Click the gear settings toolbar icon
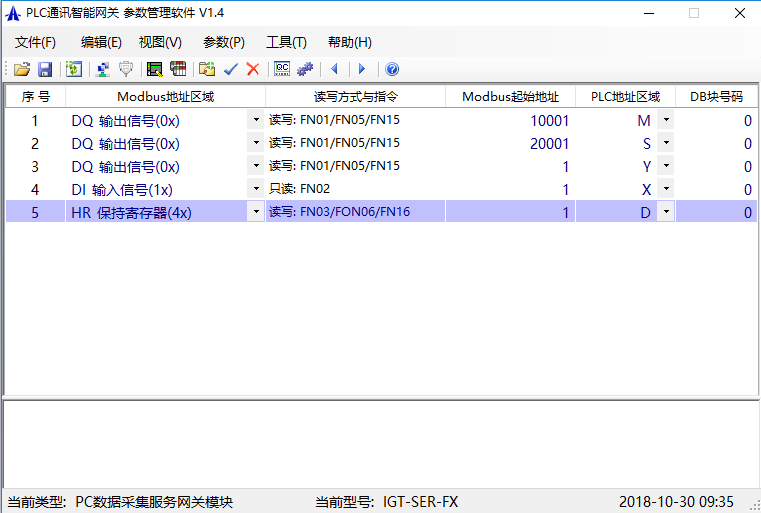Screen dimensions: 761x513 pos(305,69)
